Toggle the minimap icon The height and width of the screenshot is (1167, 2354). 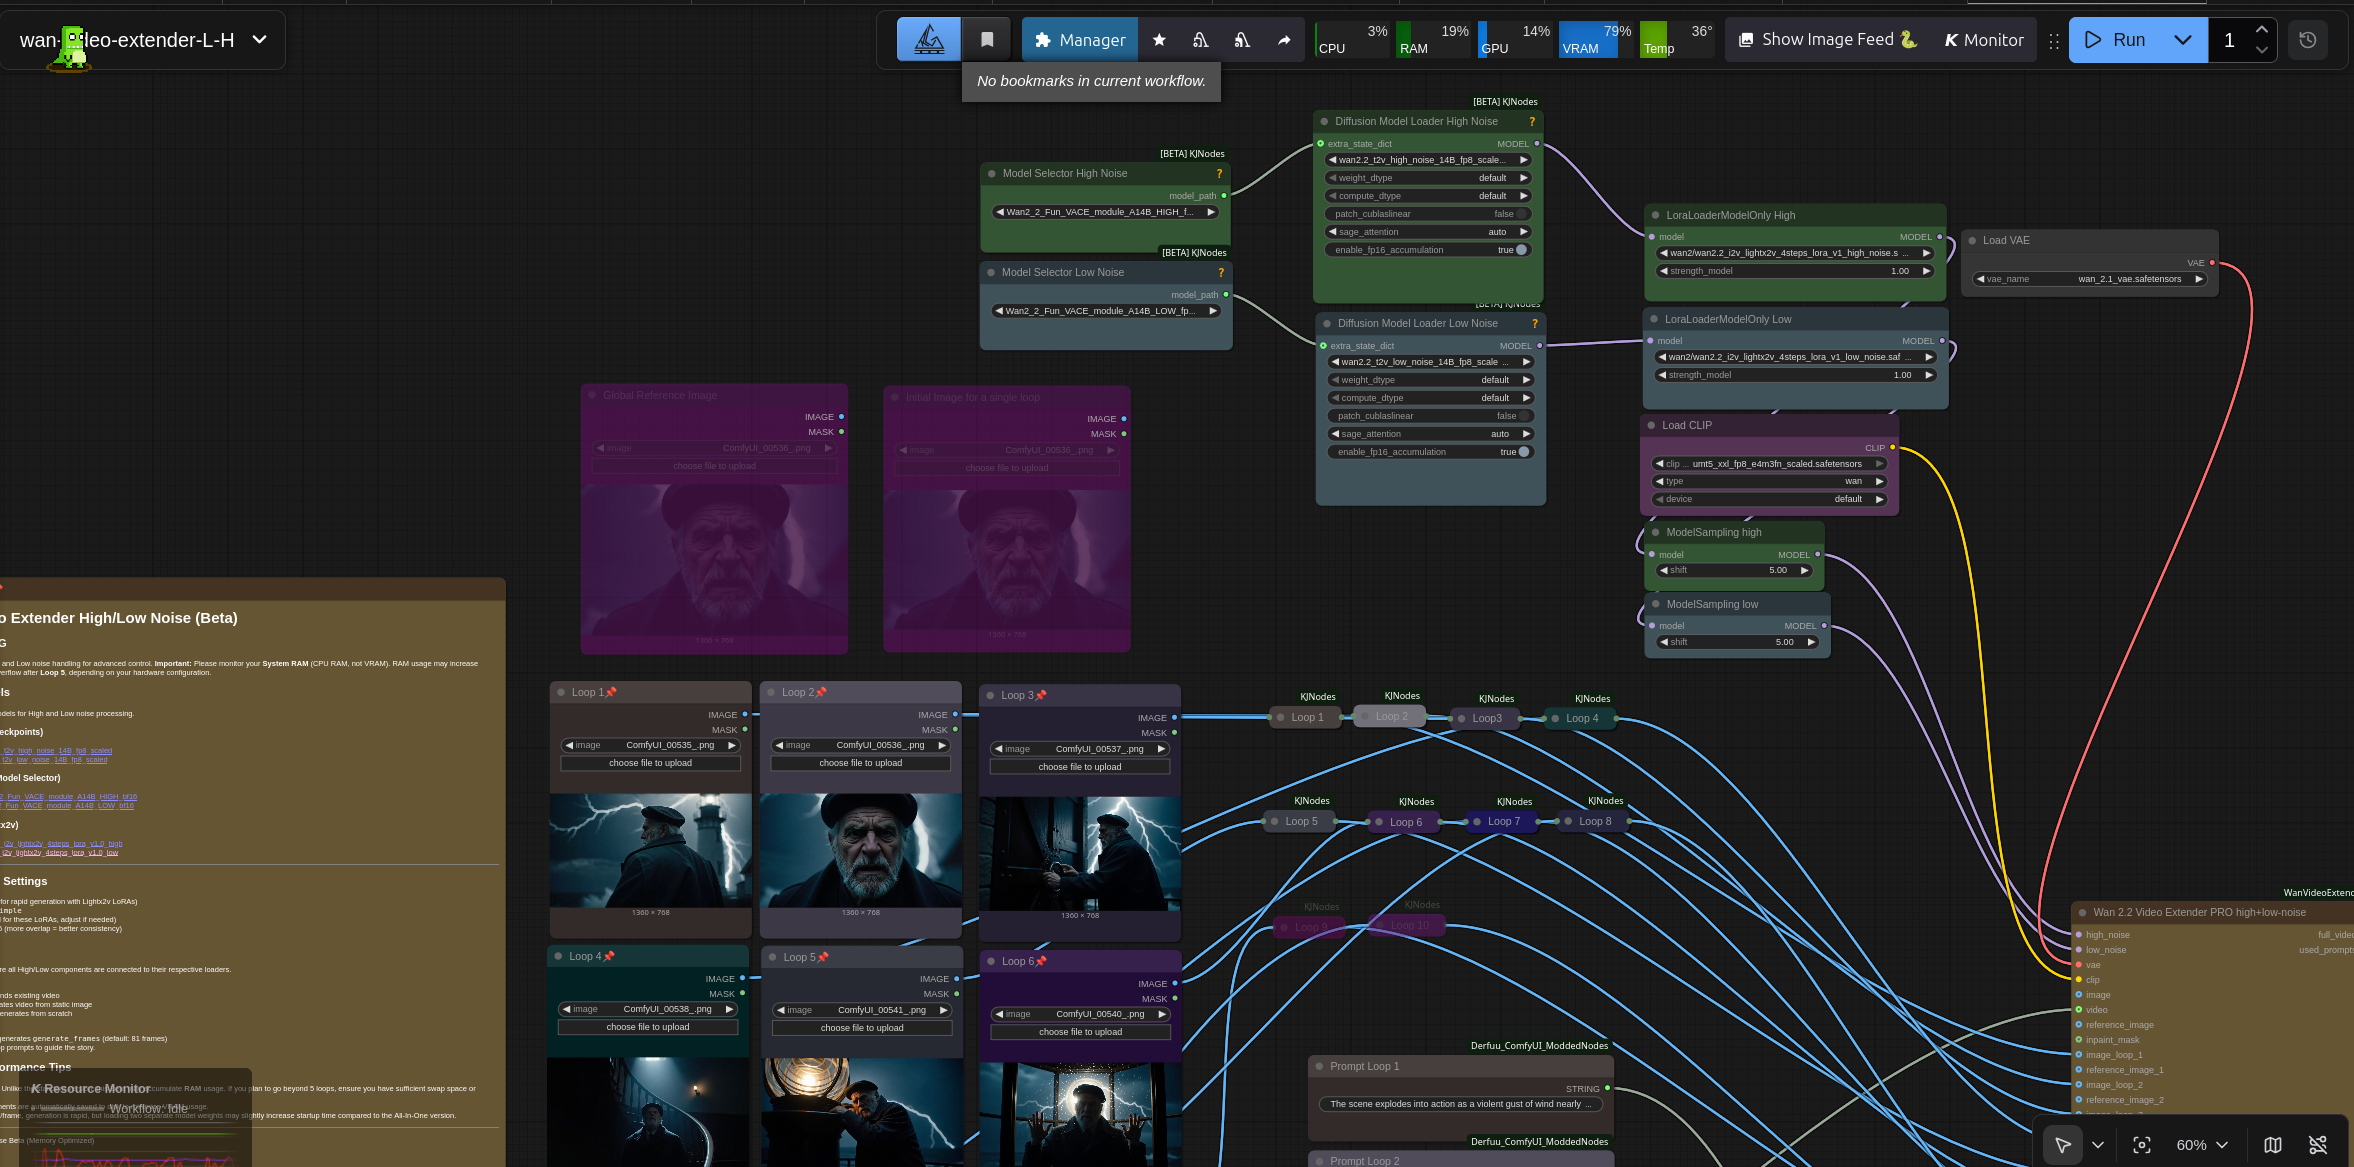pyautogui.click(x=2273, y=1145)
